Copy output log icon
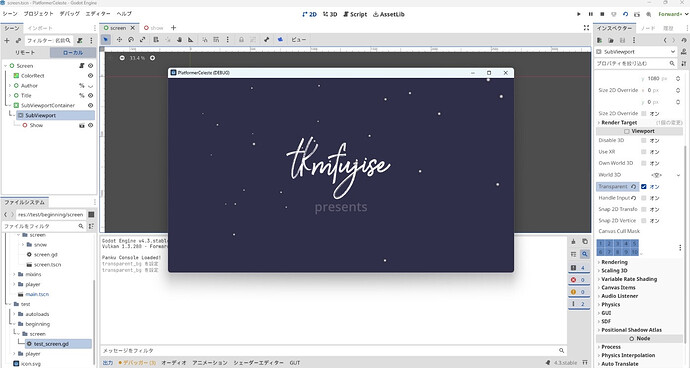The height and width of the screenshot is (368, 690). click(x=585, y=241)
